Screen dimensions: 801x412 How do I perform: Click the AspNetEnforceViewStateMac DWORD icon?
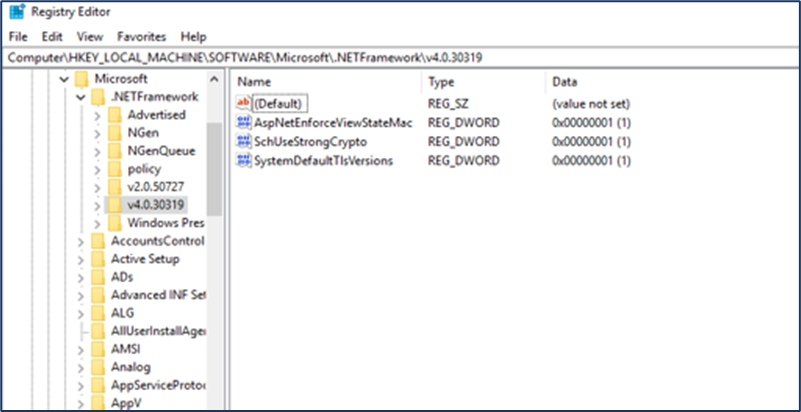[x=243, y=123]
